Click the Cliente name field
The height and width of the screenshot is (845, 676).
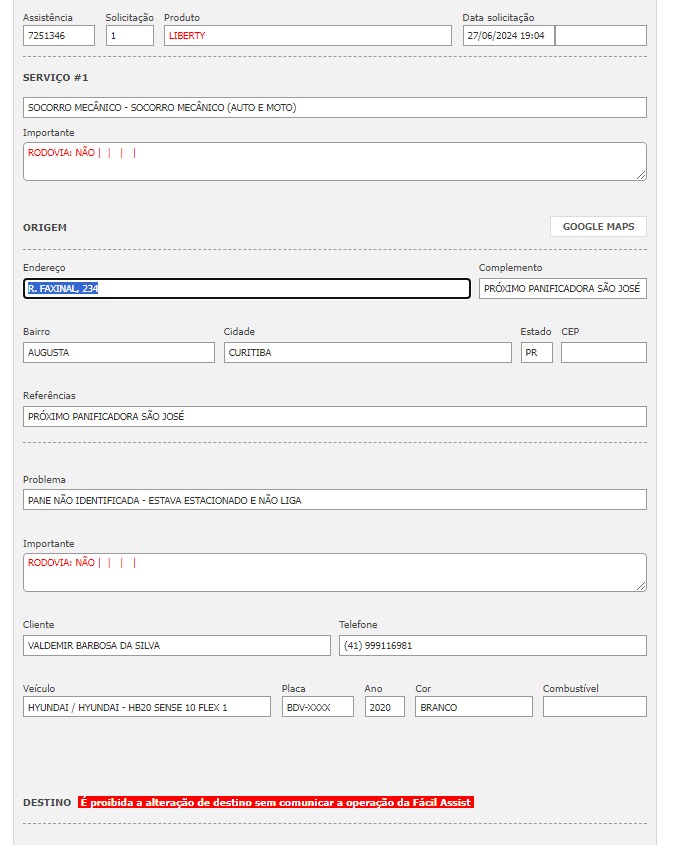(176, 646)
